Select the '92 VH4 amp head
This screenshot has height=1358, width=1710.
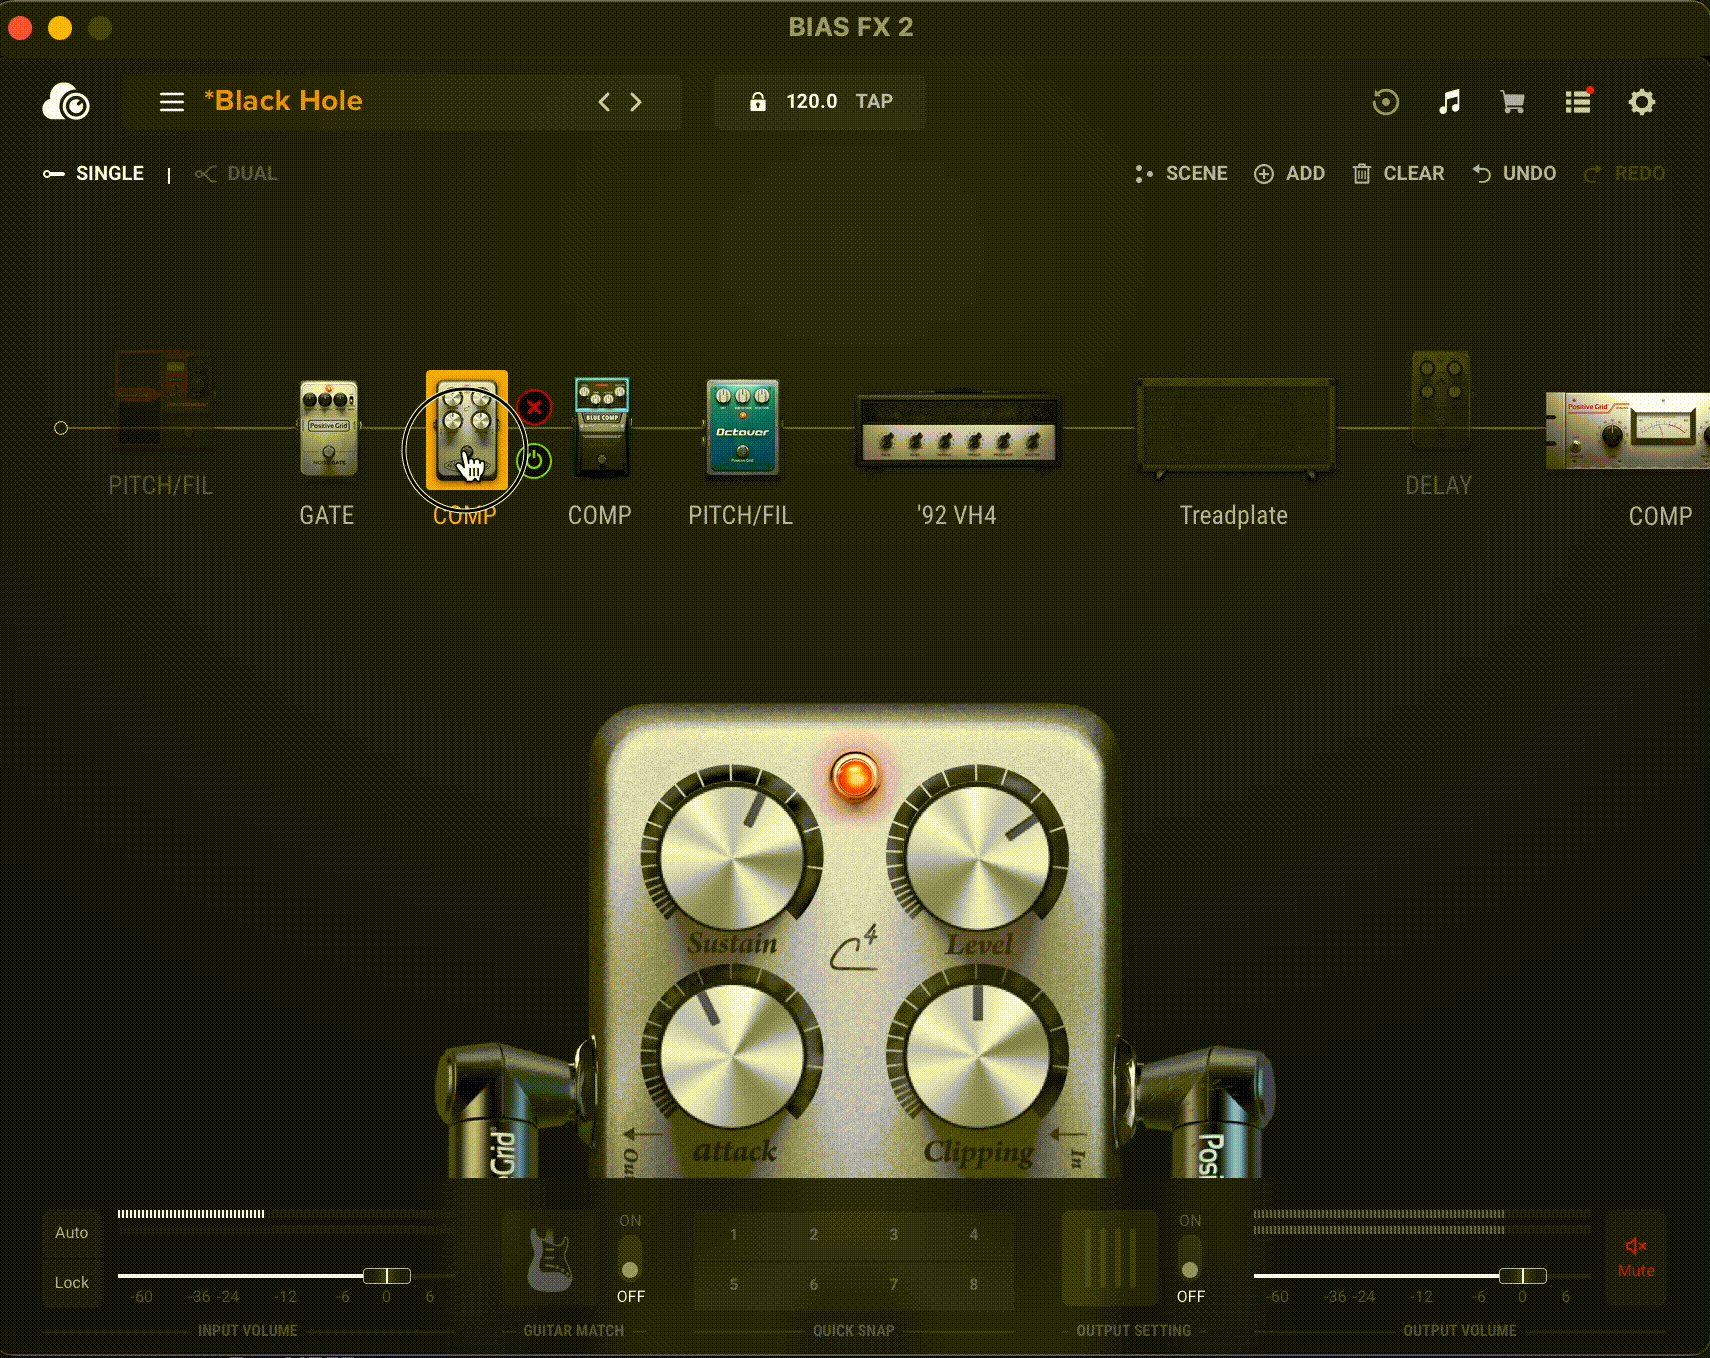tap(959, 429)
